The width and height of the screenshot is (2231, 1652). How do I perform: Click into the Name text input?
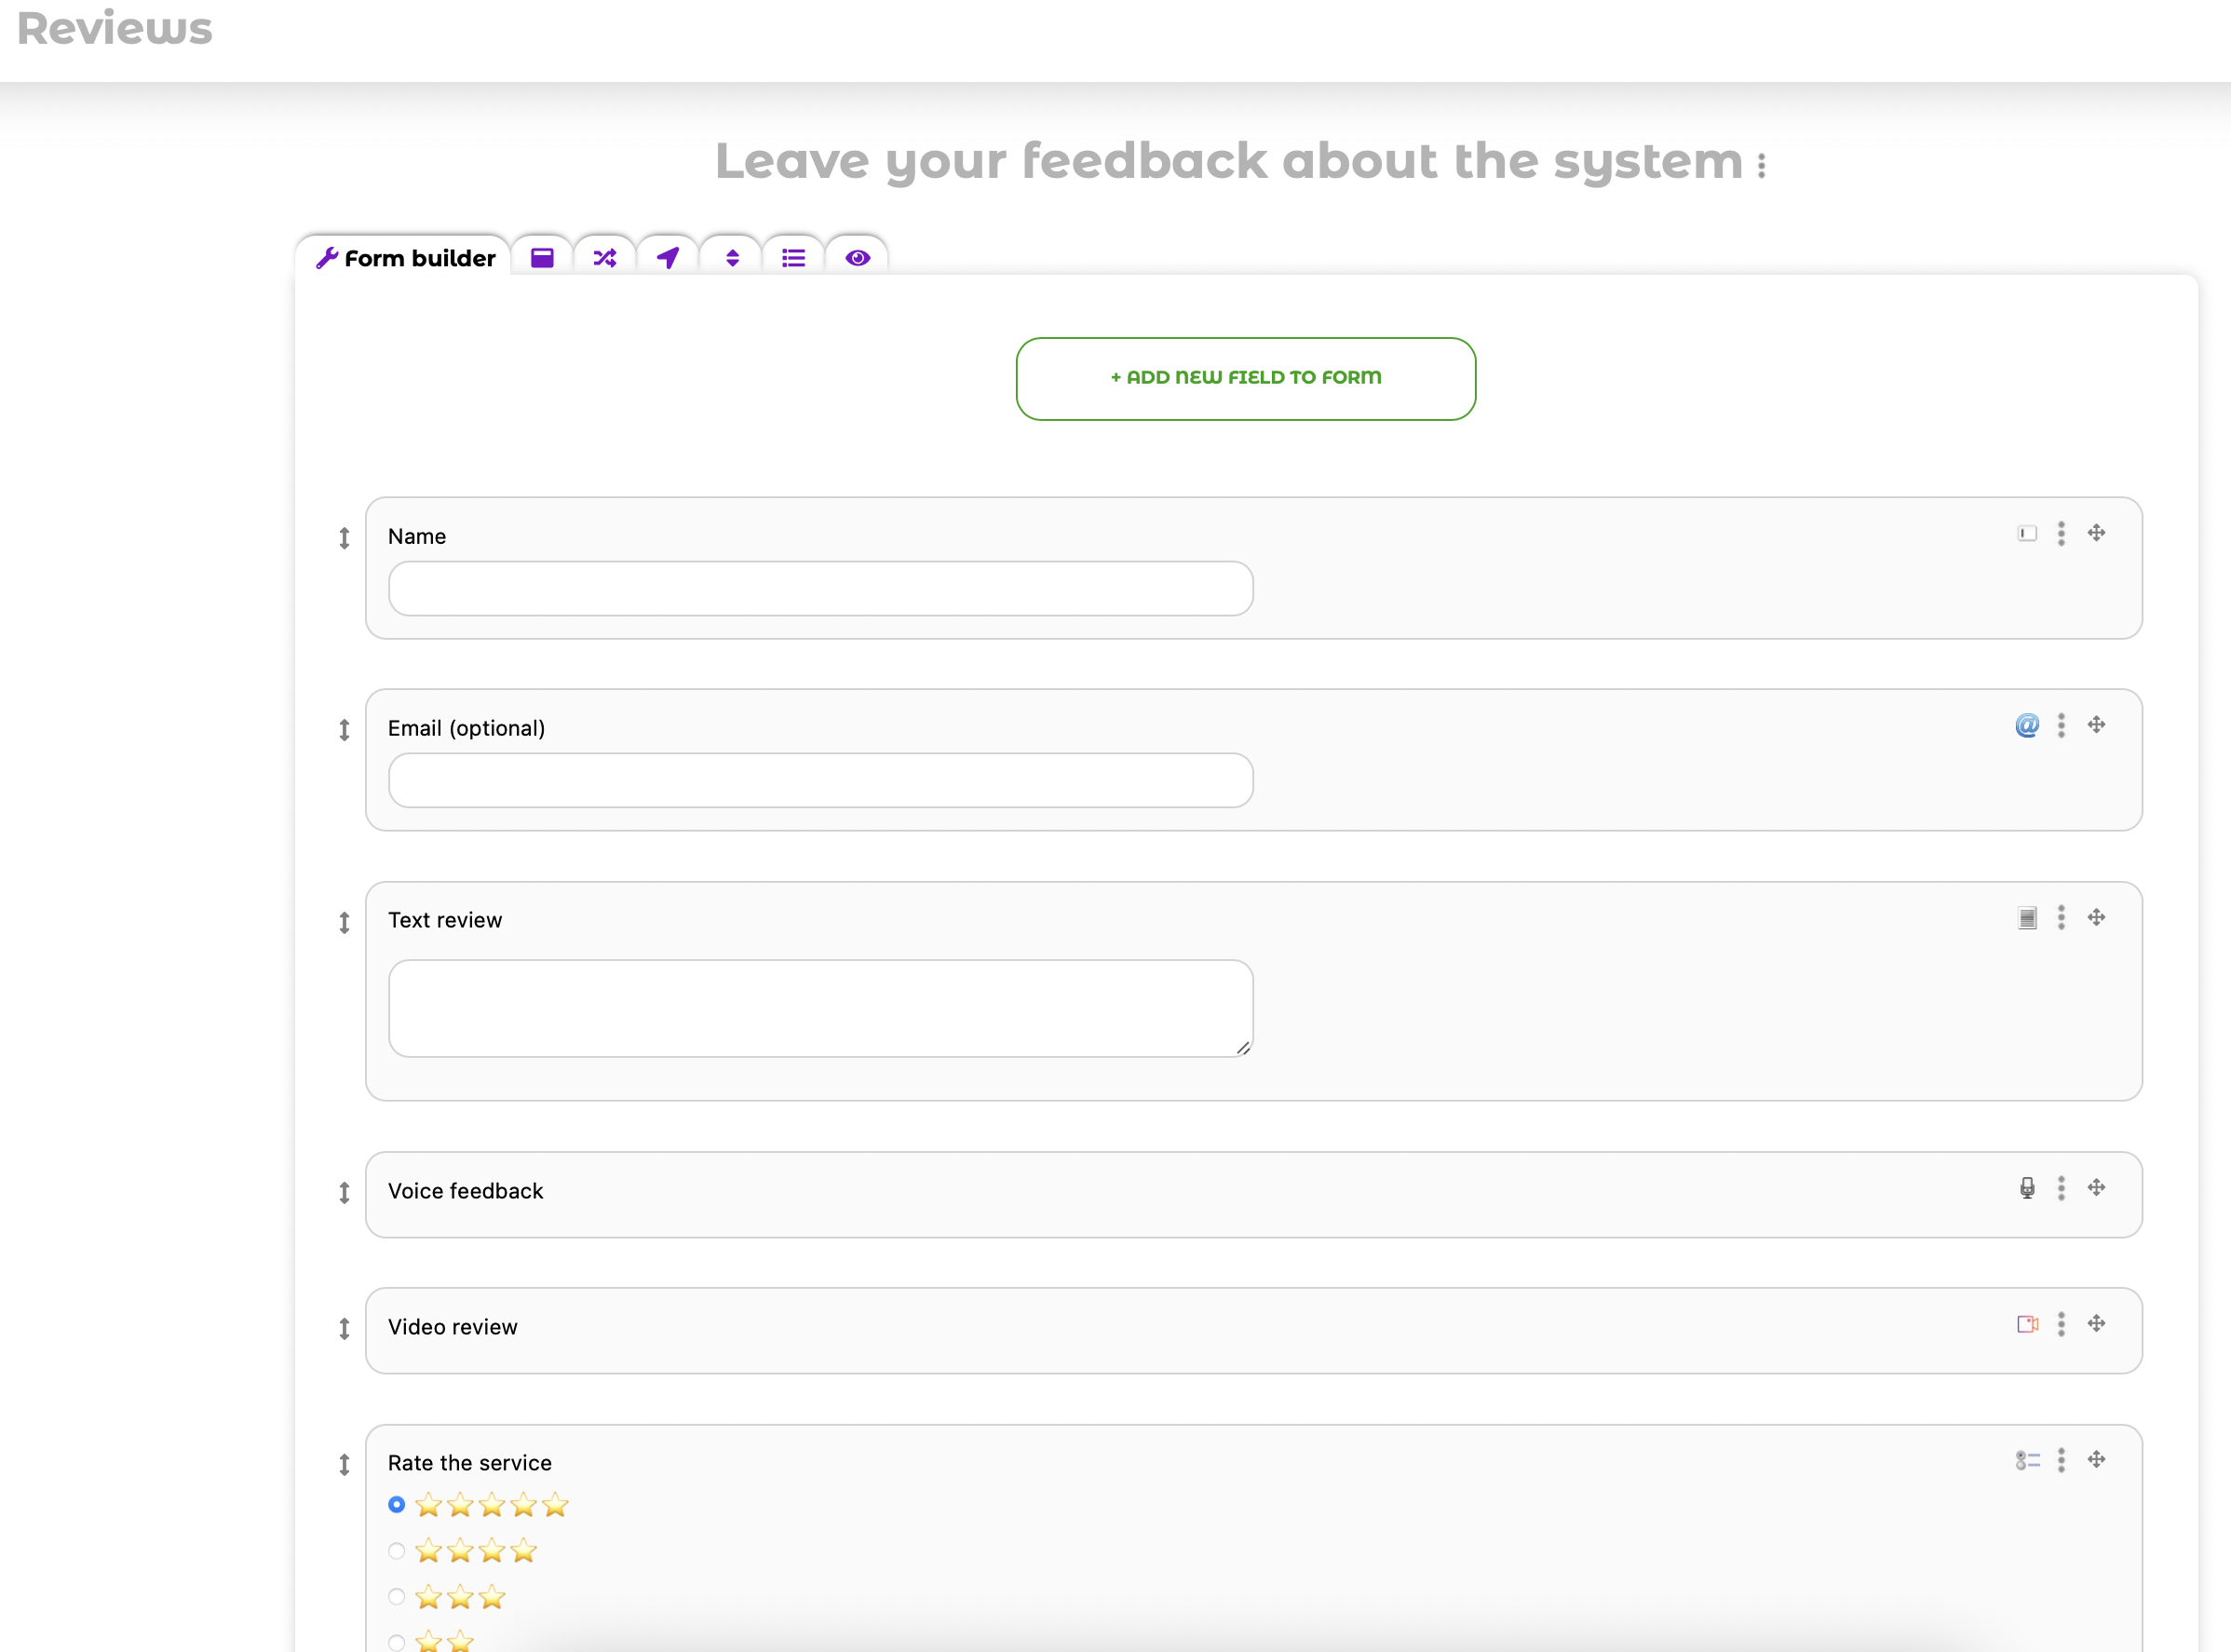[820, 588]
